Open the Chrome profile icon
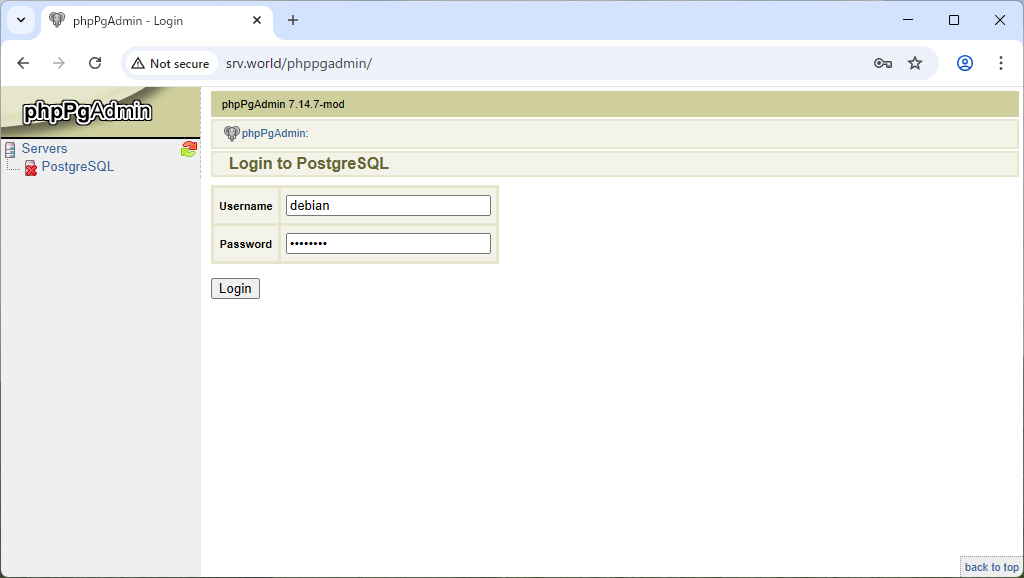This screenshot has height=578, width=1024. 965,63
